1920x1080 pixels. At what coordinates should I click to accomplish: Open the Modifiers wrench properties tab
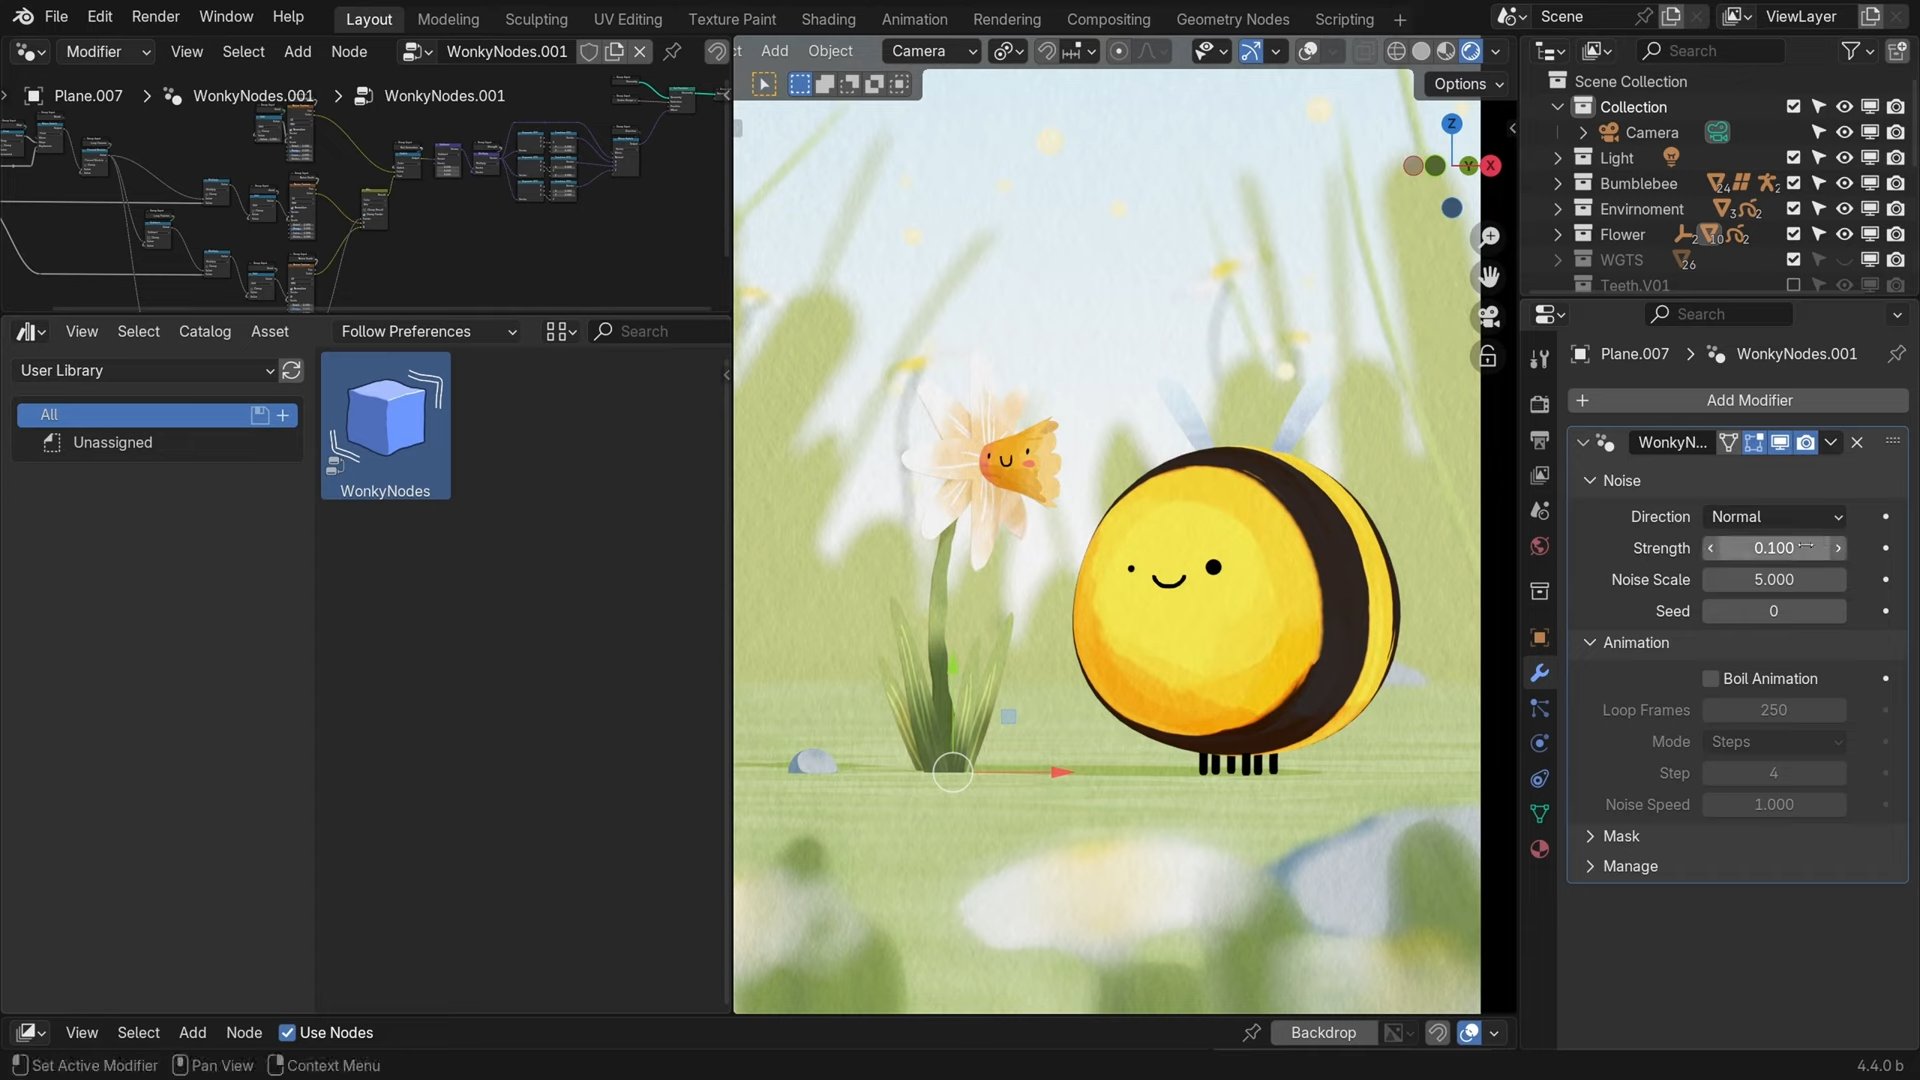click(x=1540, y=673)
